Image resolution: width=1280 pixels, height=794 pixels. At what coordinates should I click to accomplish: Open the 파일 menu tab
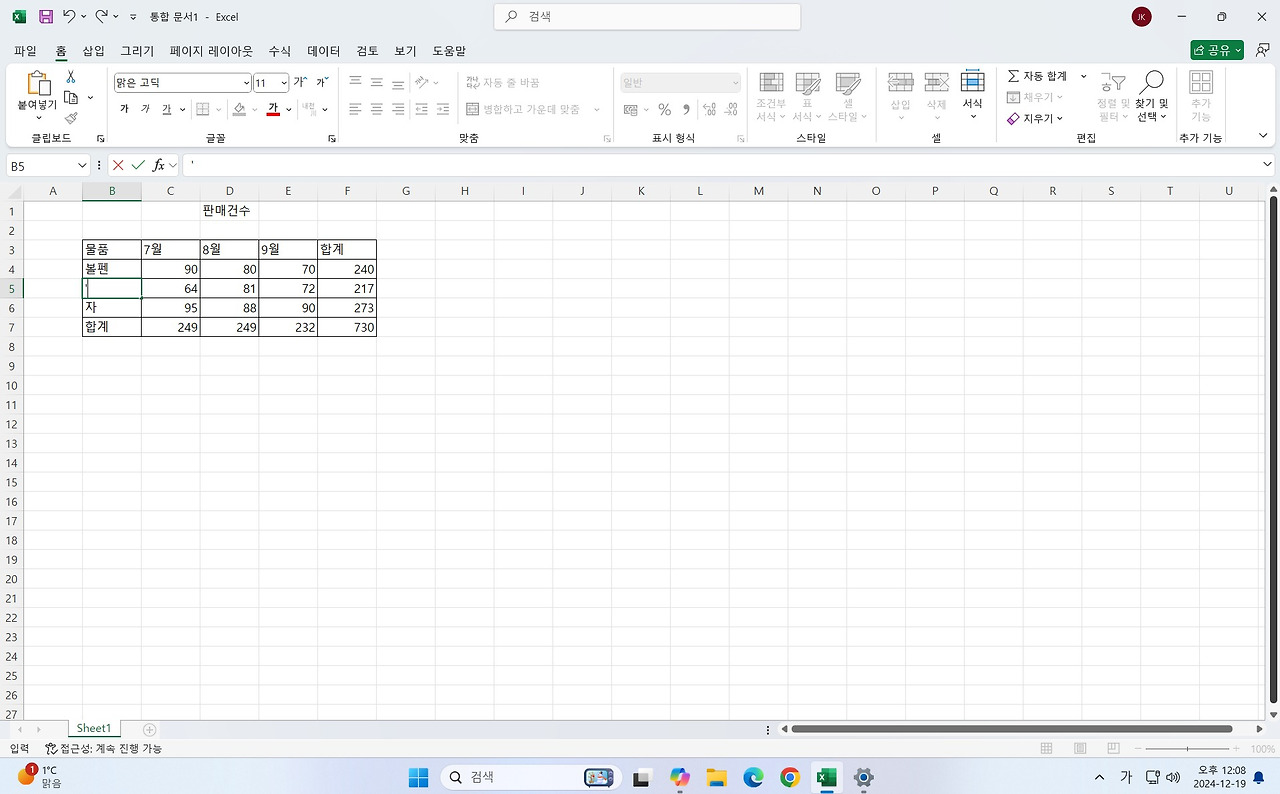(x=25, y=51)
